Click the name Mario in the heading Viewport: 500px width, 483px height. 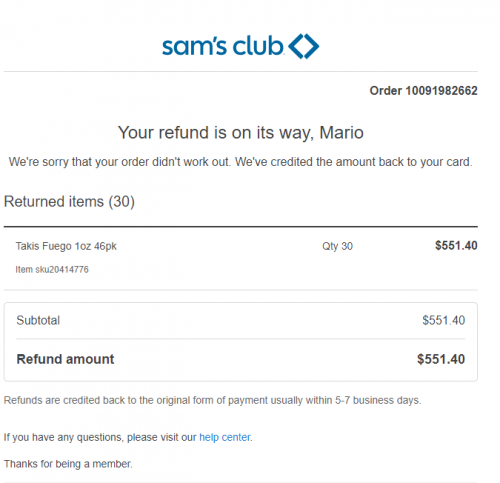341,133
